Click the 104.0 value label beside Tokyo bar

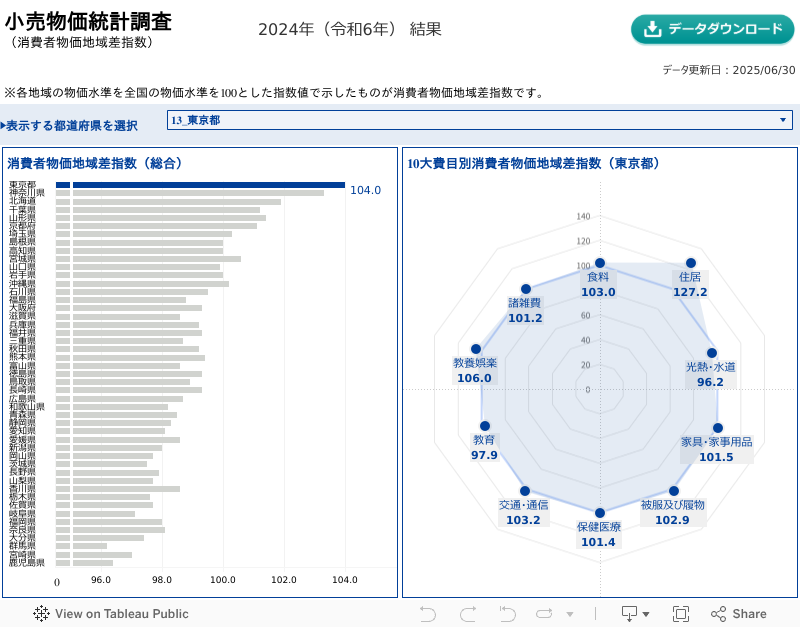coord(365,190)
